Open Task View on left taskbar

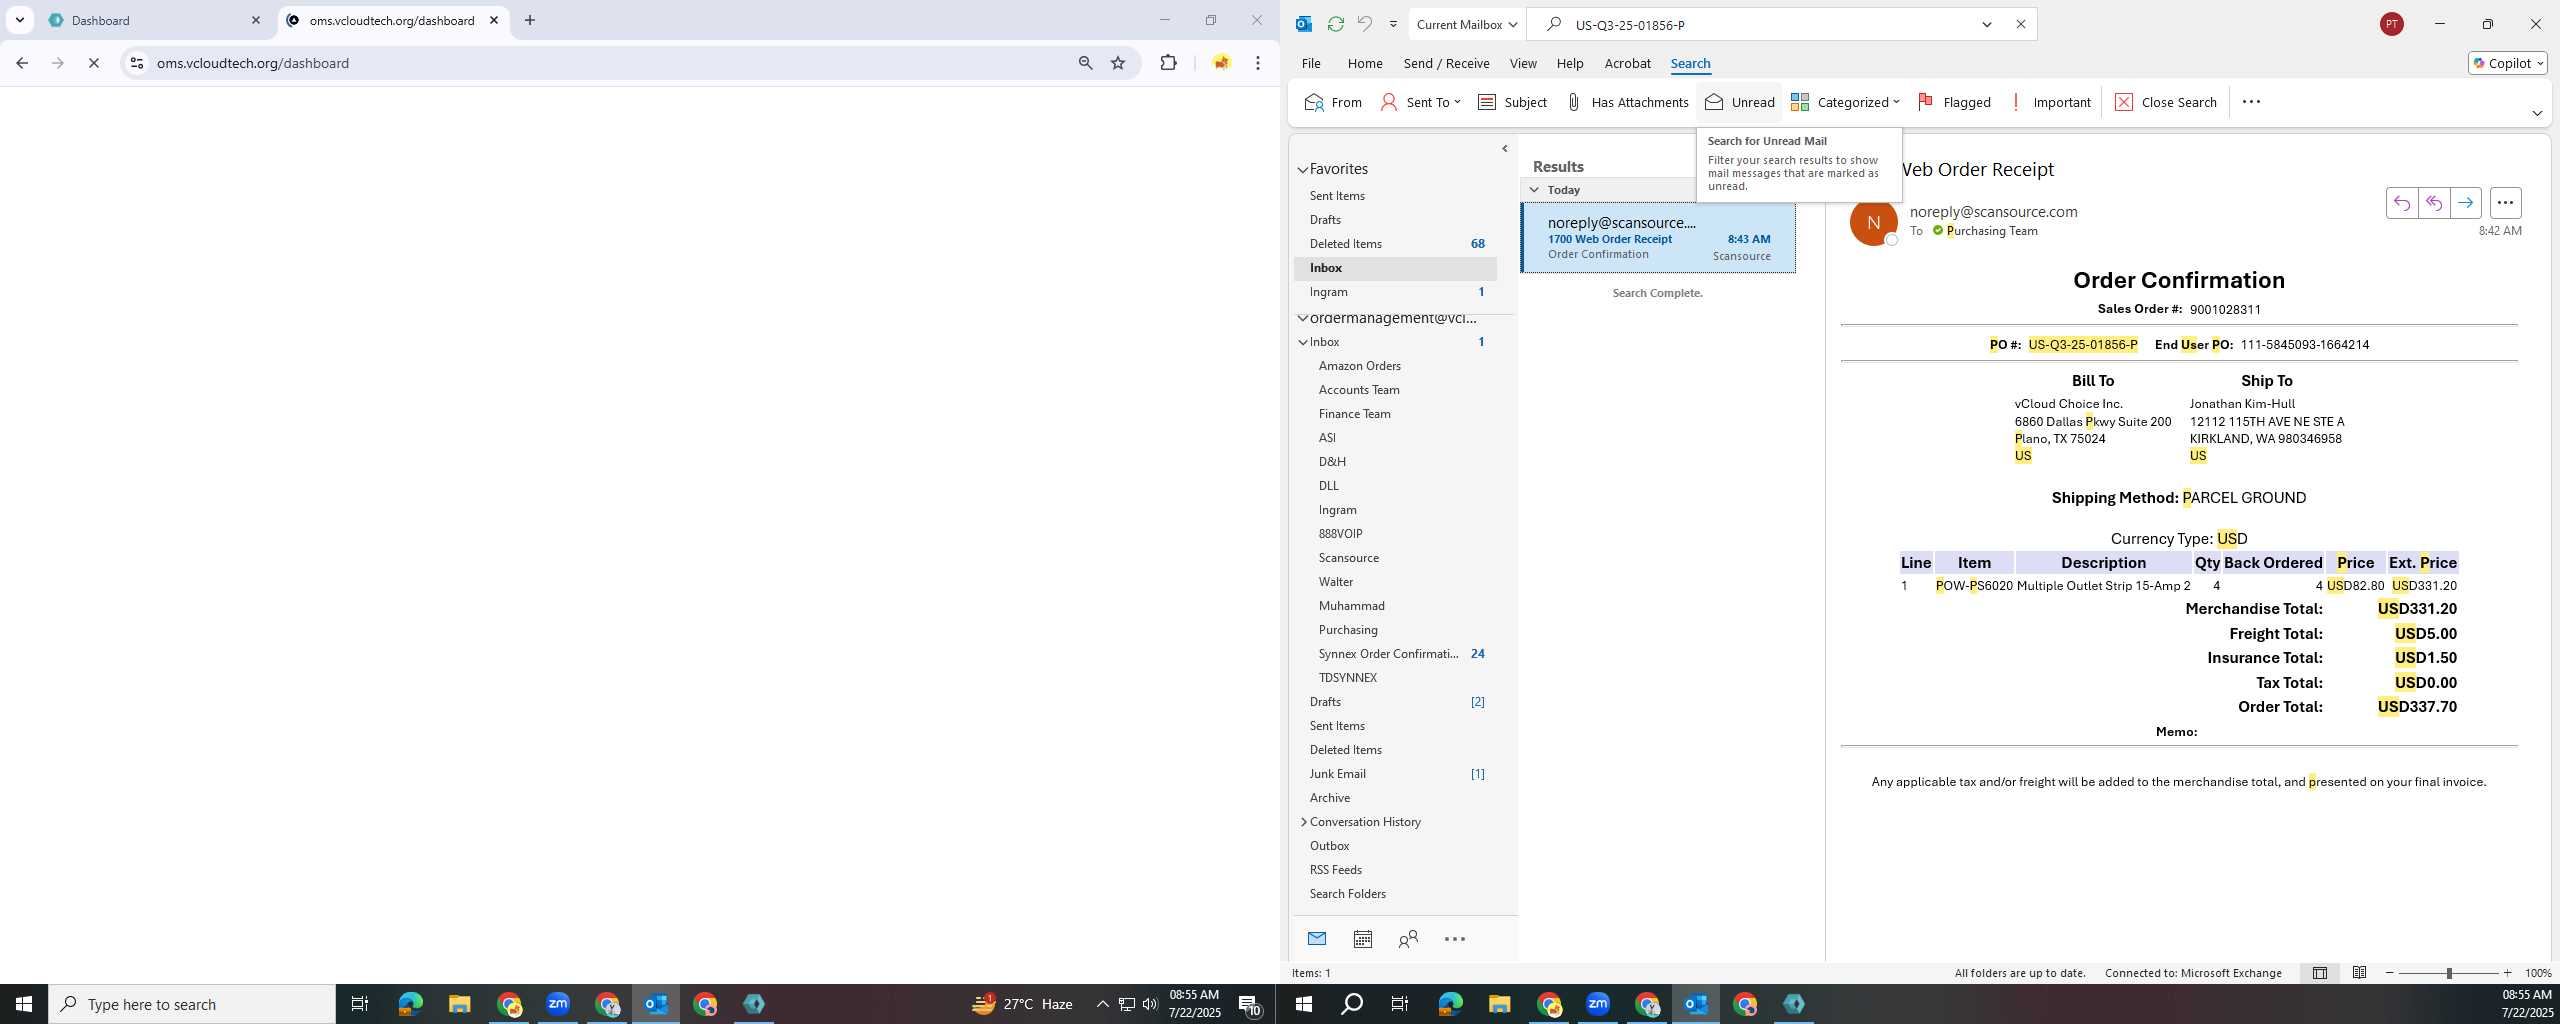tap(360, 1004)
